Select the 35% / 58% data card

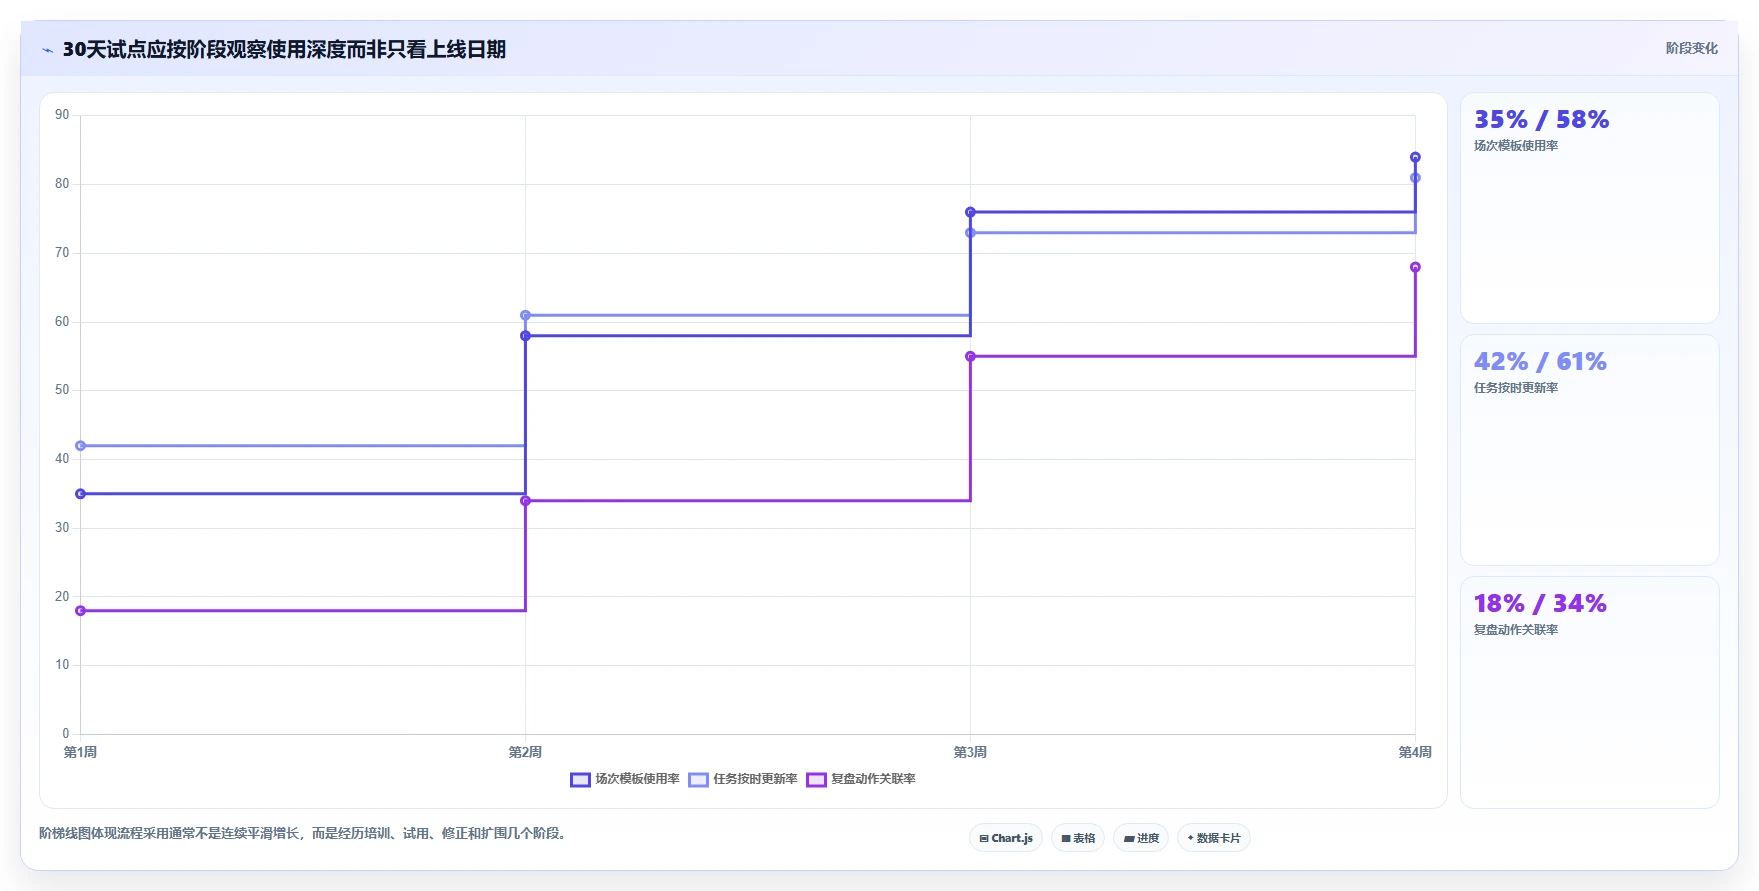tap(1589, 208)
